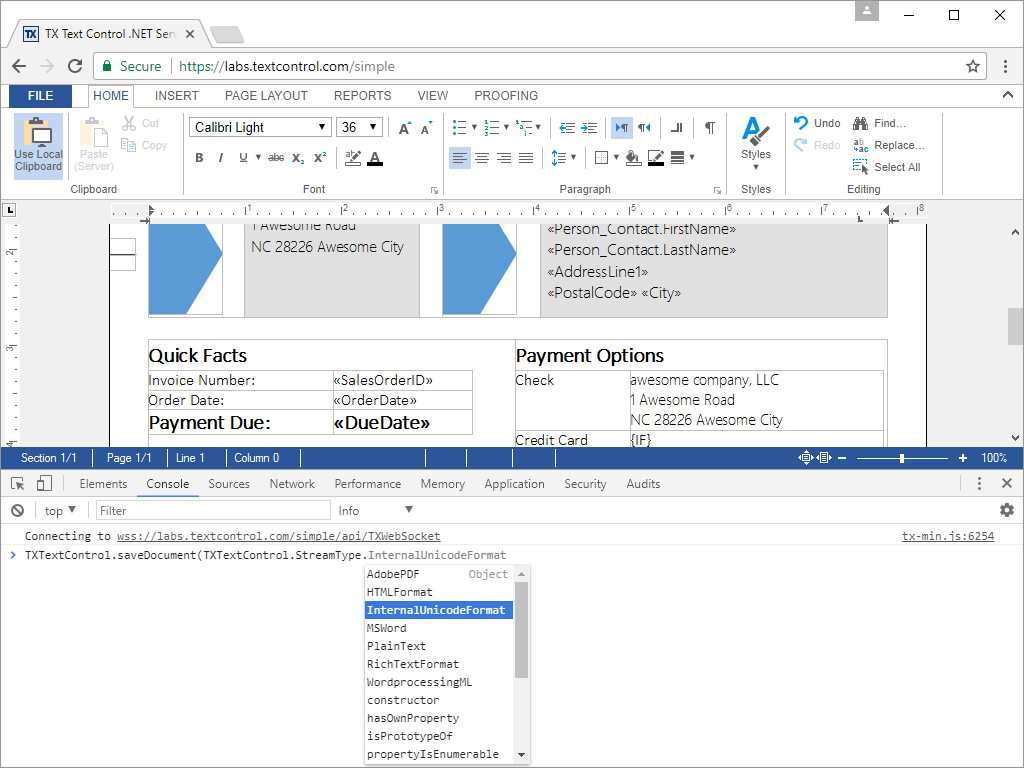Image resolution: width=1024 pixels, height=768 pixels.
Task: Toggle bold formatting in Font group
Action: pos(199,158)
